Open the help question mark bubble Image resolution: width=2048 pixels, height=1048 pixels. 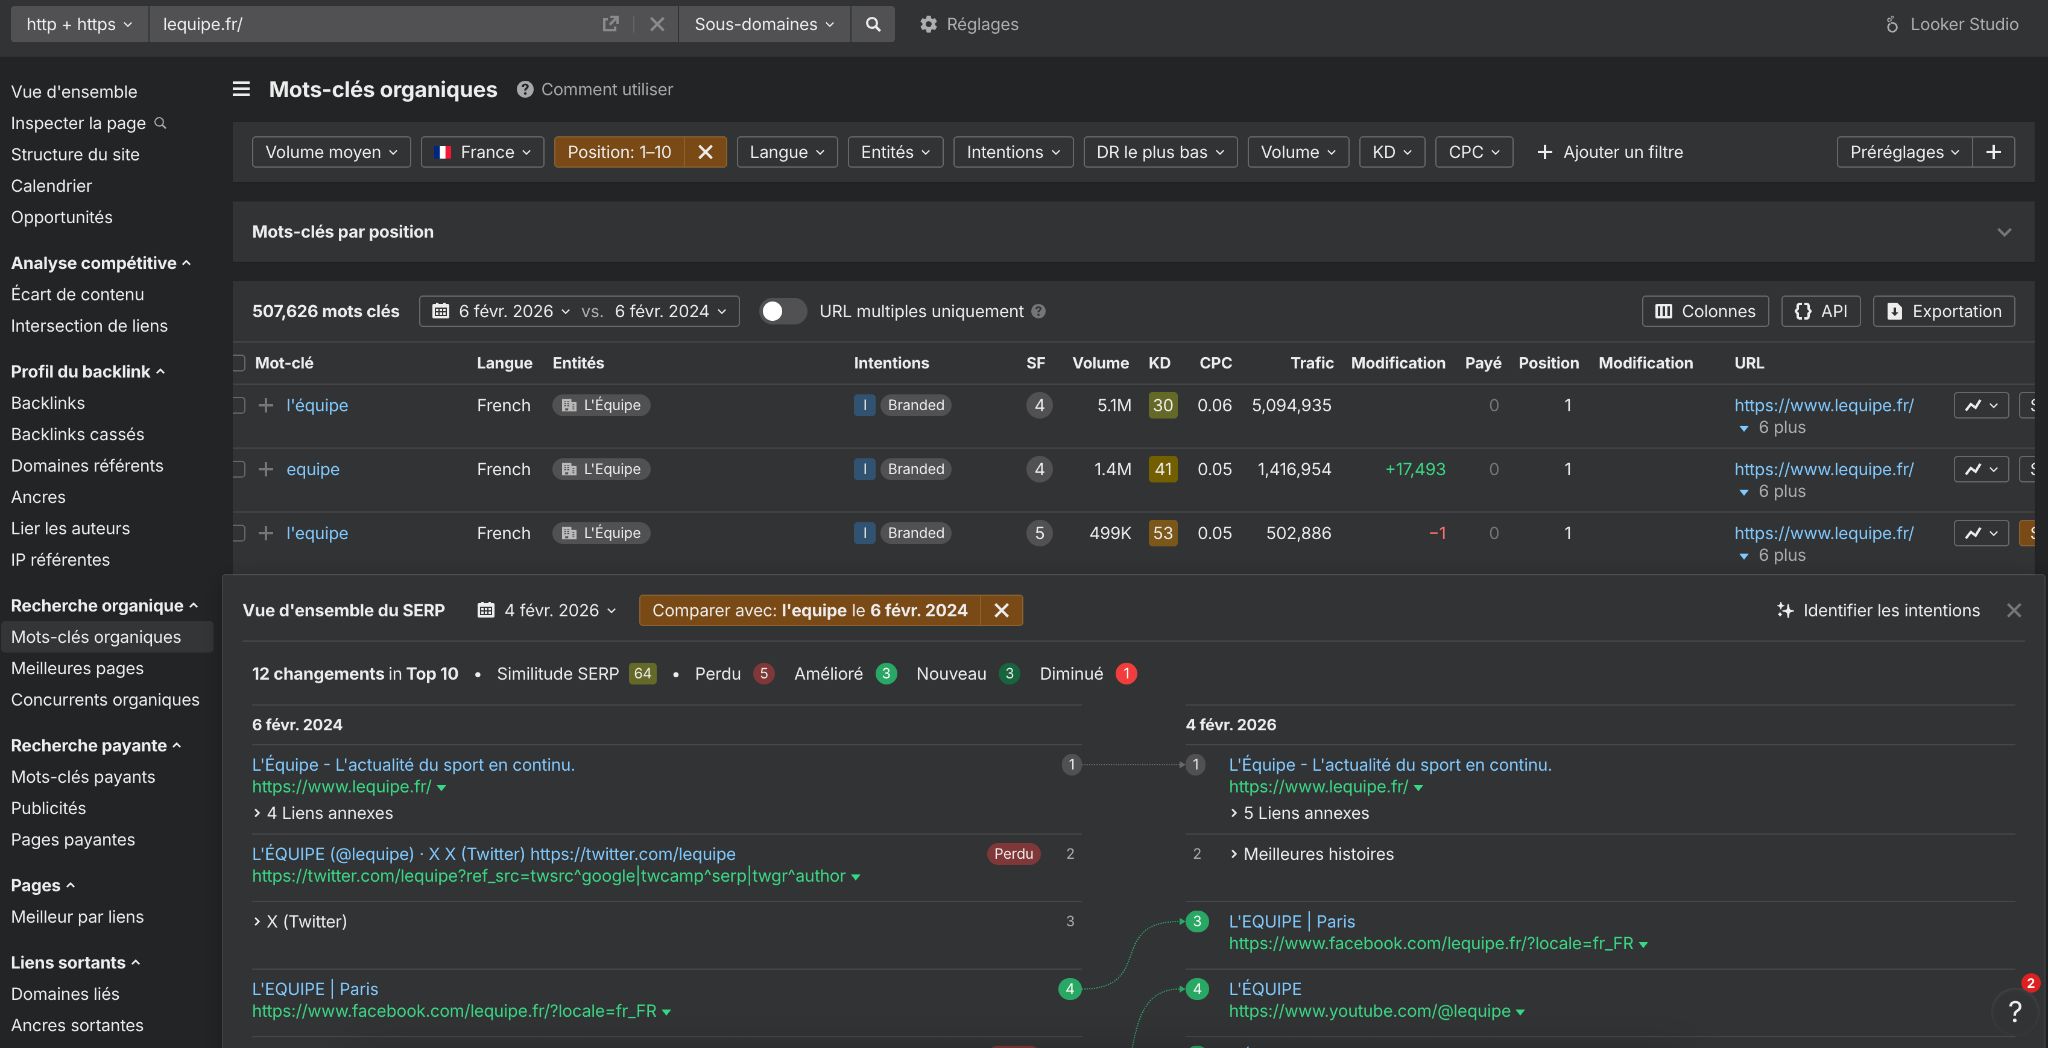click(x=2014, y=1011)
